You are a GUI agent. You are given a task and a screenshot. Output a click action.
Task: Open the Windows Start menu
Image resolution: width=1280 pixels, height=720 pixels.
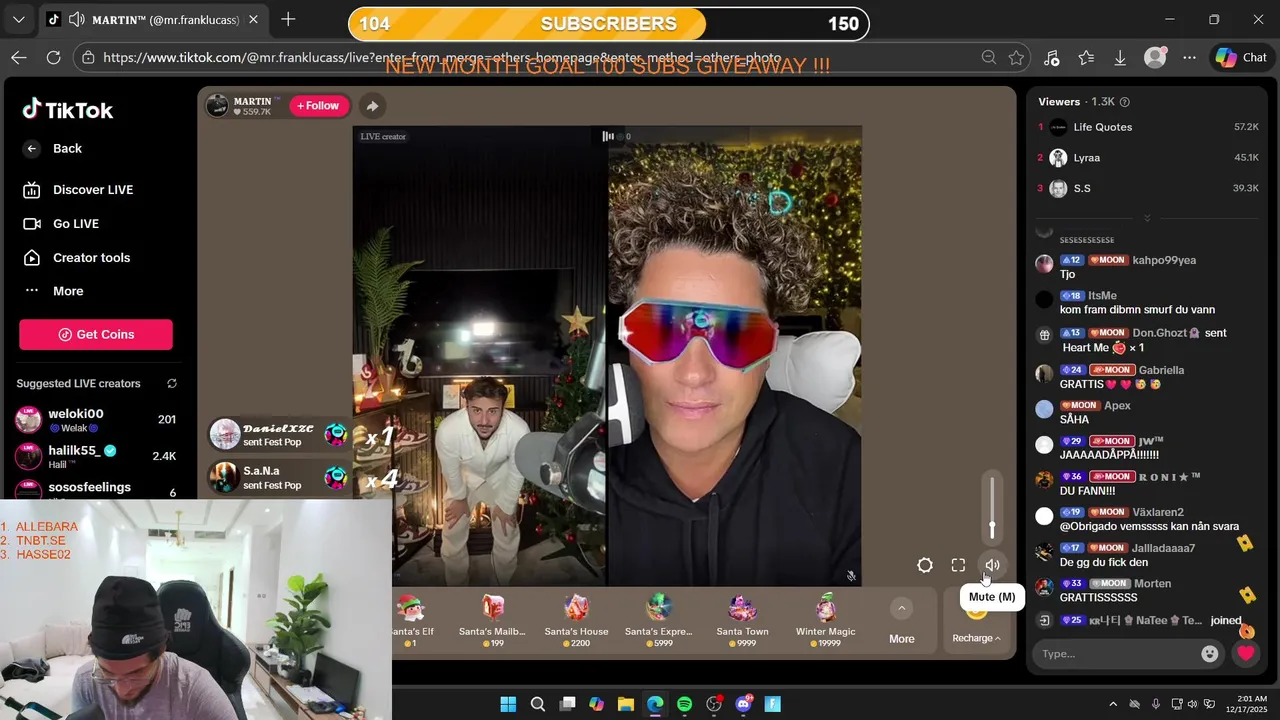[508, 704]
